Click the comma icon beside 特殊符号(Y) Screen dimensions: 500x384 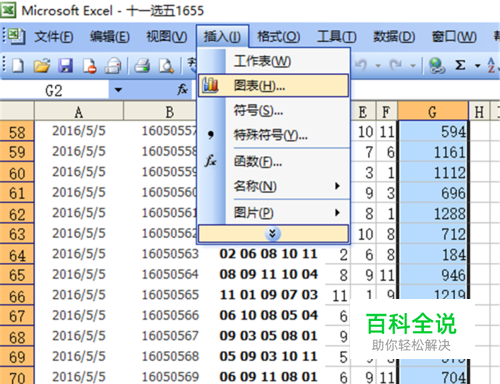(210, 135)
